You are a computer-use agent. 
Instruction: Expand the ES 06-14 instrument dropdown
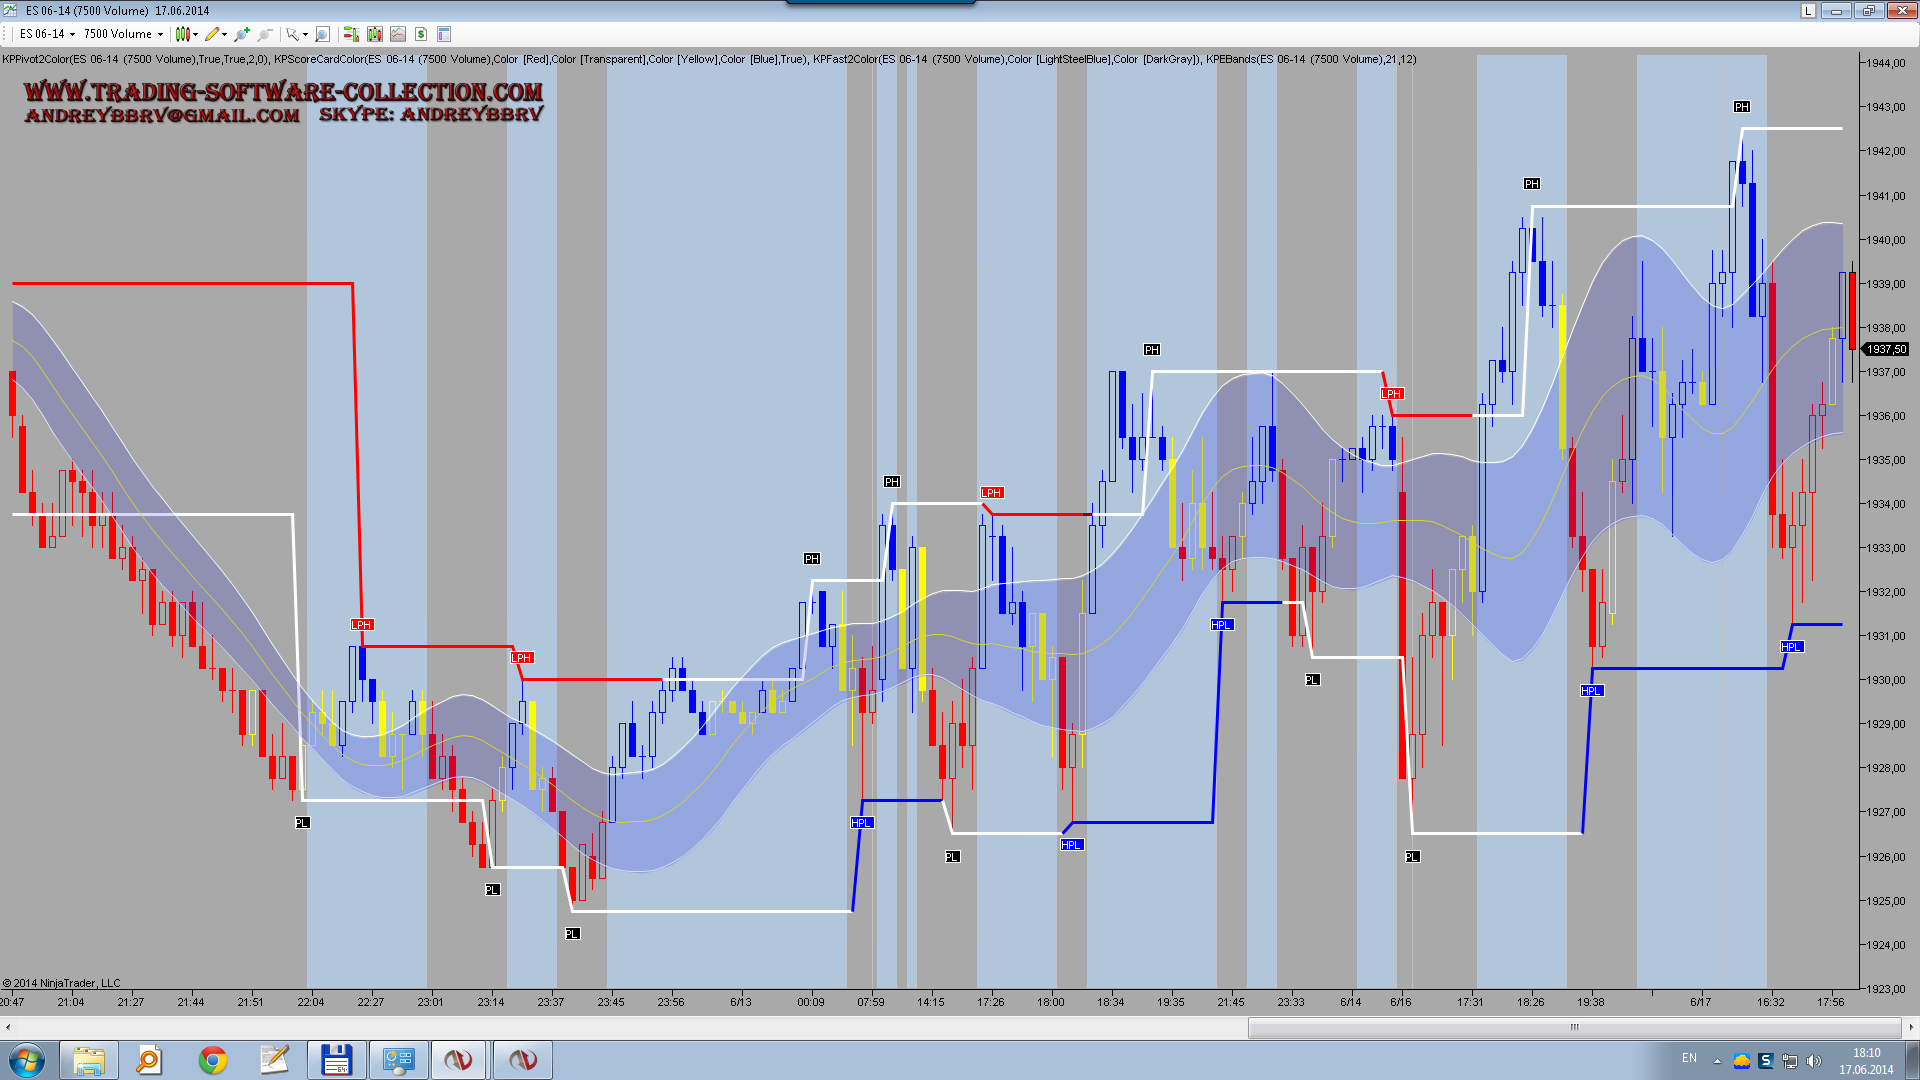click(x=72, y=34)
